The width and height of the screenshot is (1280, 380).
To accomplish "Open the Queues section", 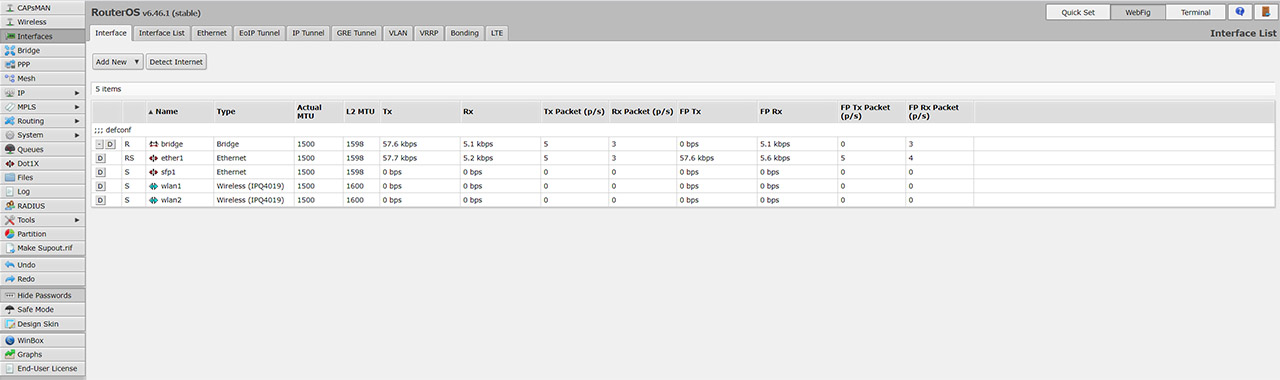I will point(42,149).
